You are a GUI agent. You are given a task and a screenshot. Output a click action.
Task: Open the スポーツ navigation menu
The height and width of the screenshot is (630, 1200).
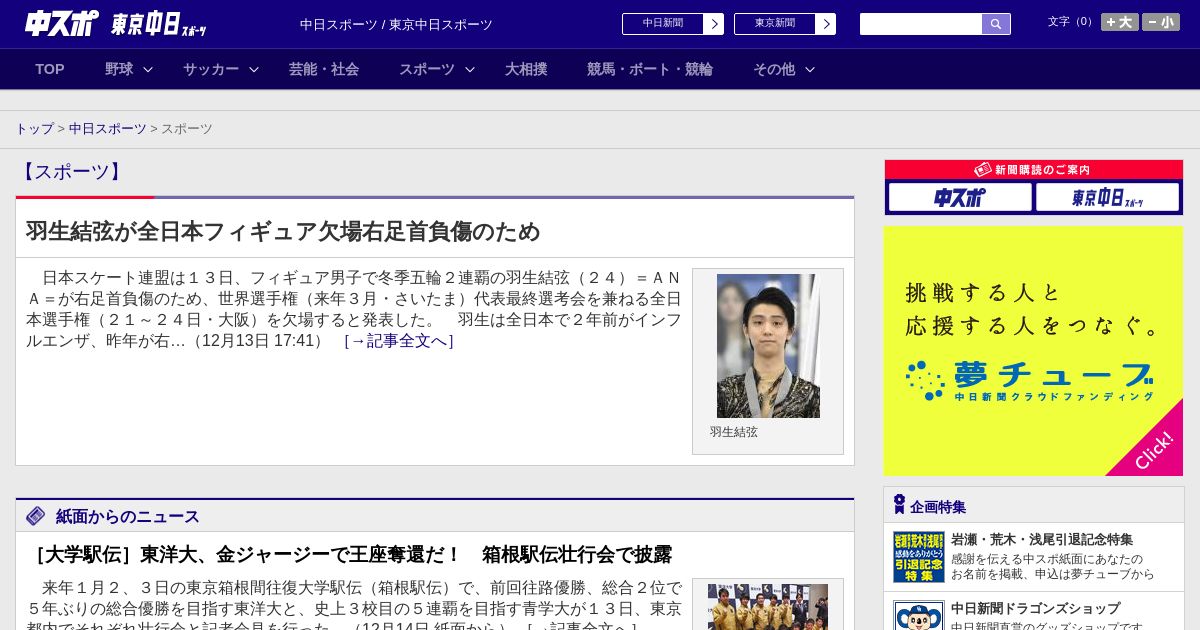[427, 69]
